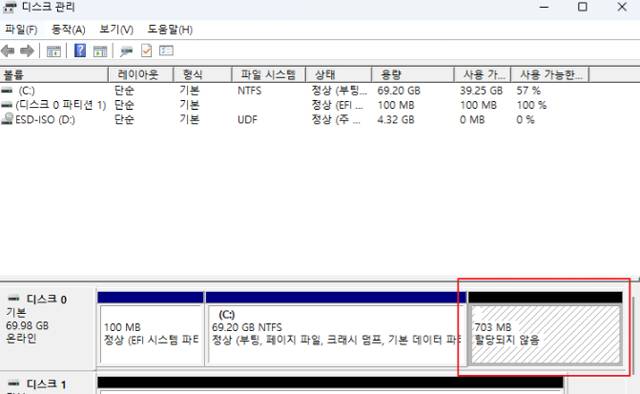
Task: Click the show/hide console tree icon
Action: [x=53, y=51]
